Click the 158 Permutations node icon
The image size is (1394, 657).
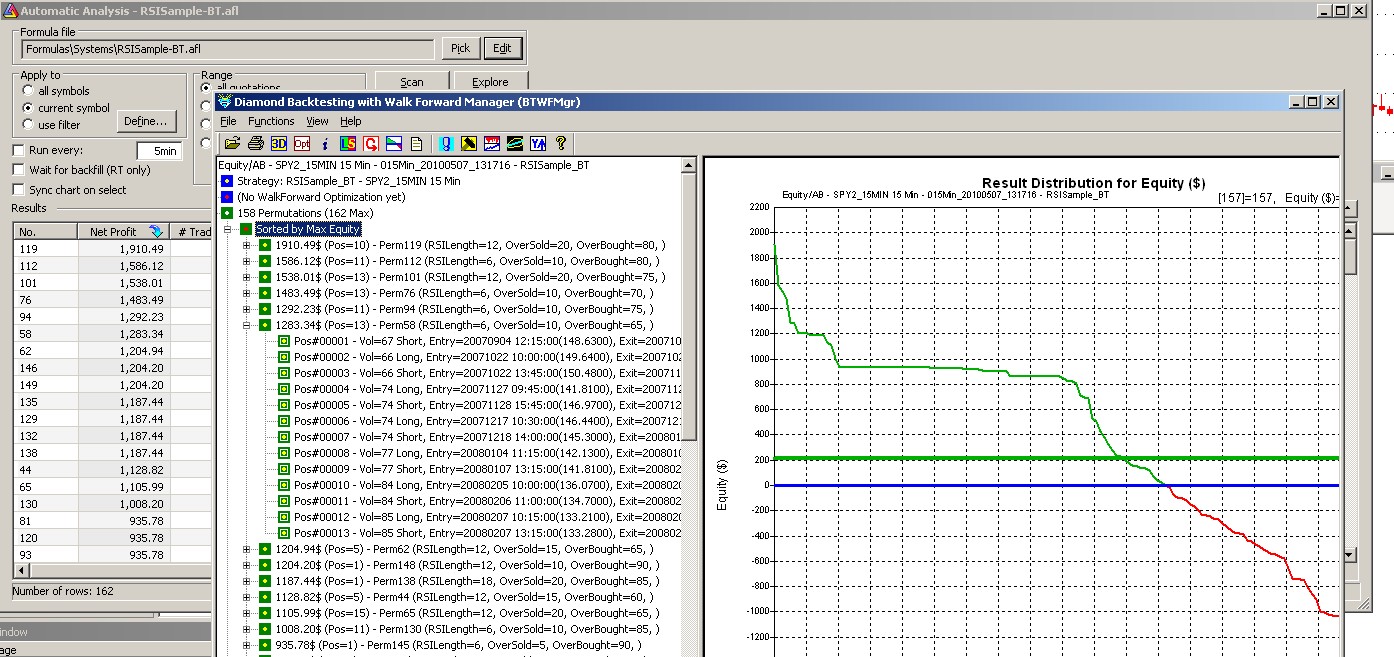227,213
